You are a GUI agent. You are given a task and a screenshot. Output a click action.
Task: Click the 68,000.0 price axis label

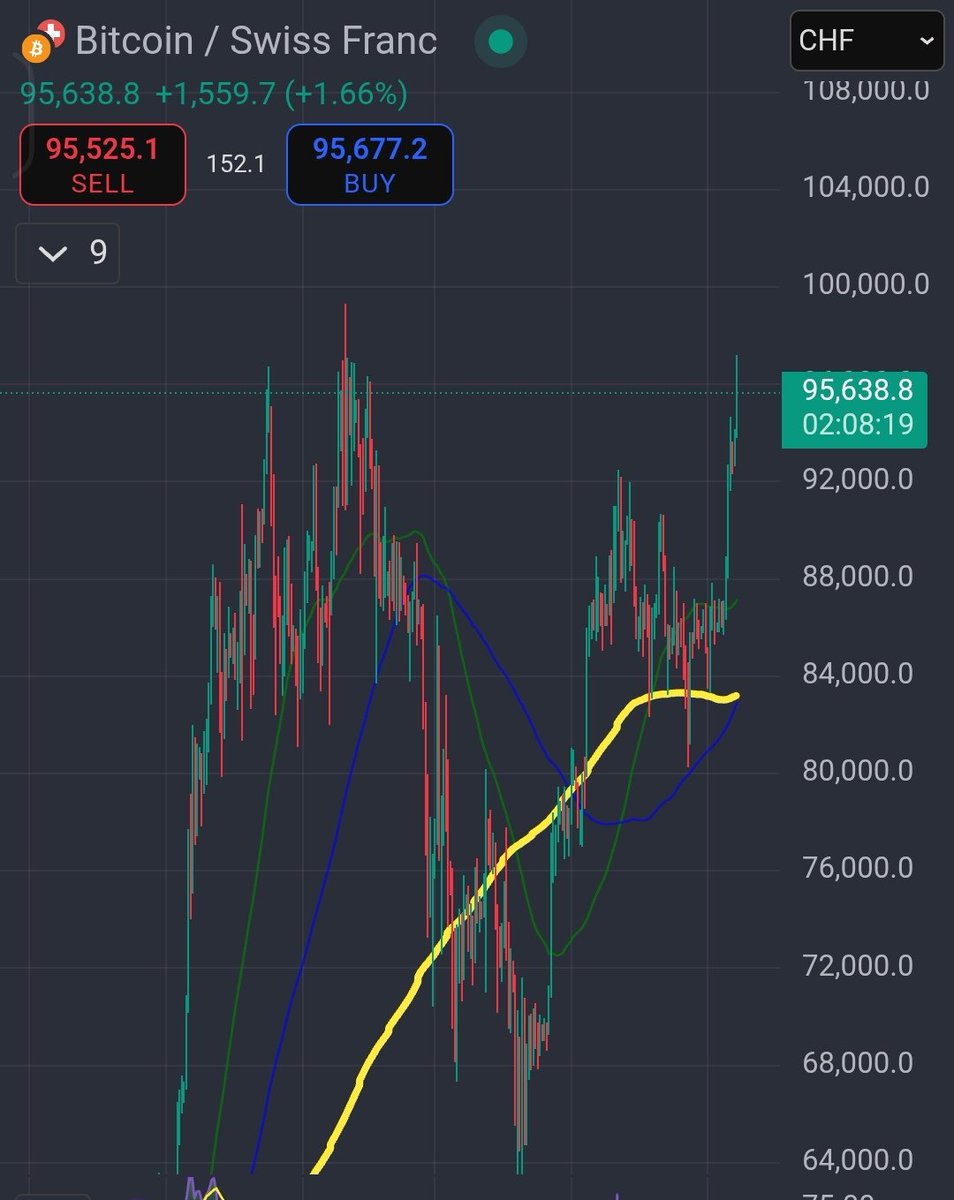click(858, 1063)
